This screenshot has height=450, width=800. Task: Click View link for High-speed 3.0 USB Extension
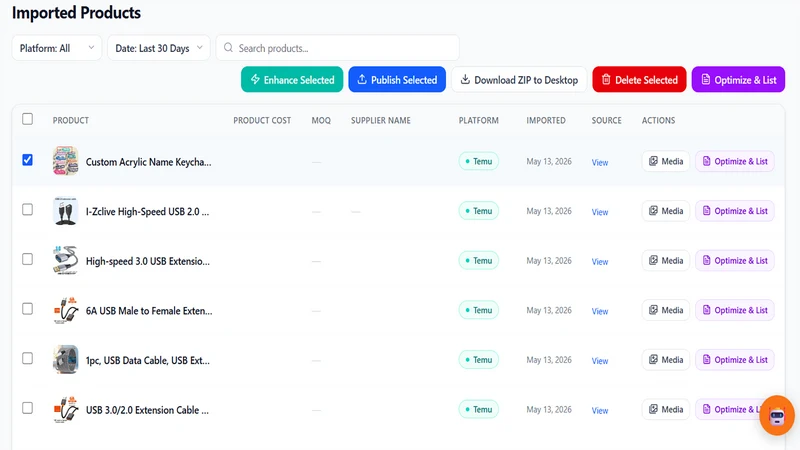pos(600,261)
